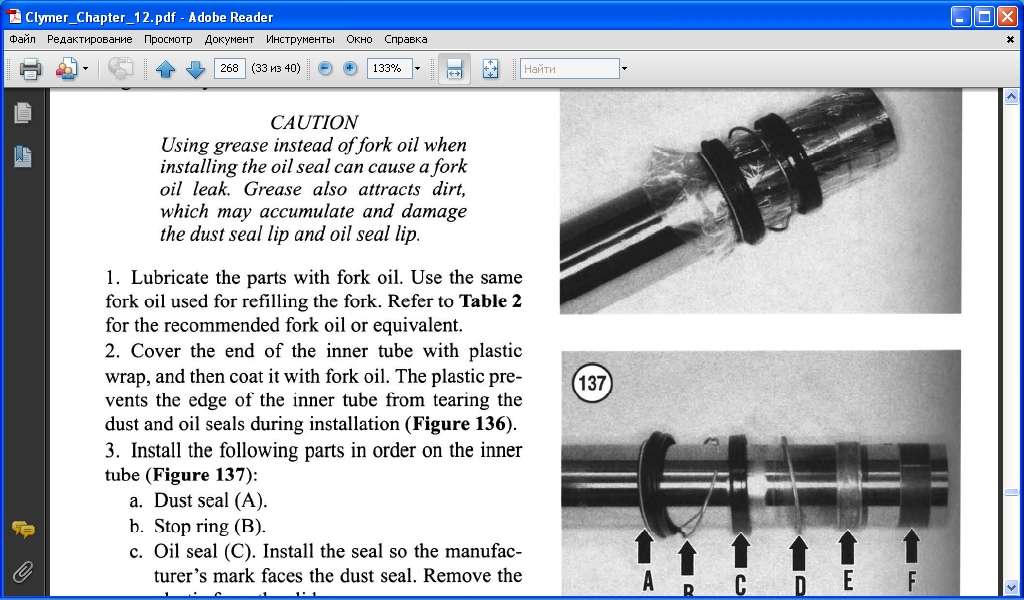Zoom out with the minus button

click(325, 69)
